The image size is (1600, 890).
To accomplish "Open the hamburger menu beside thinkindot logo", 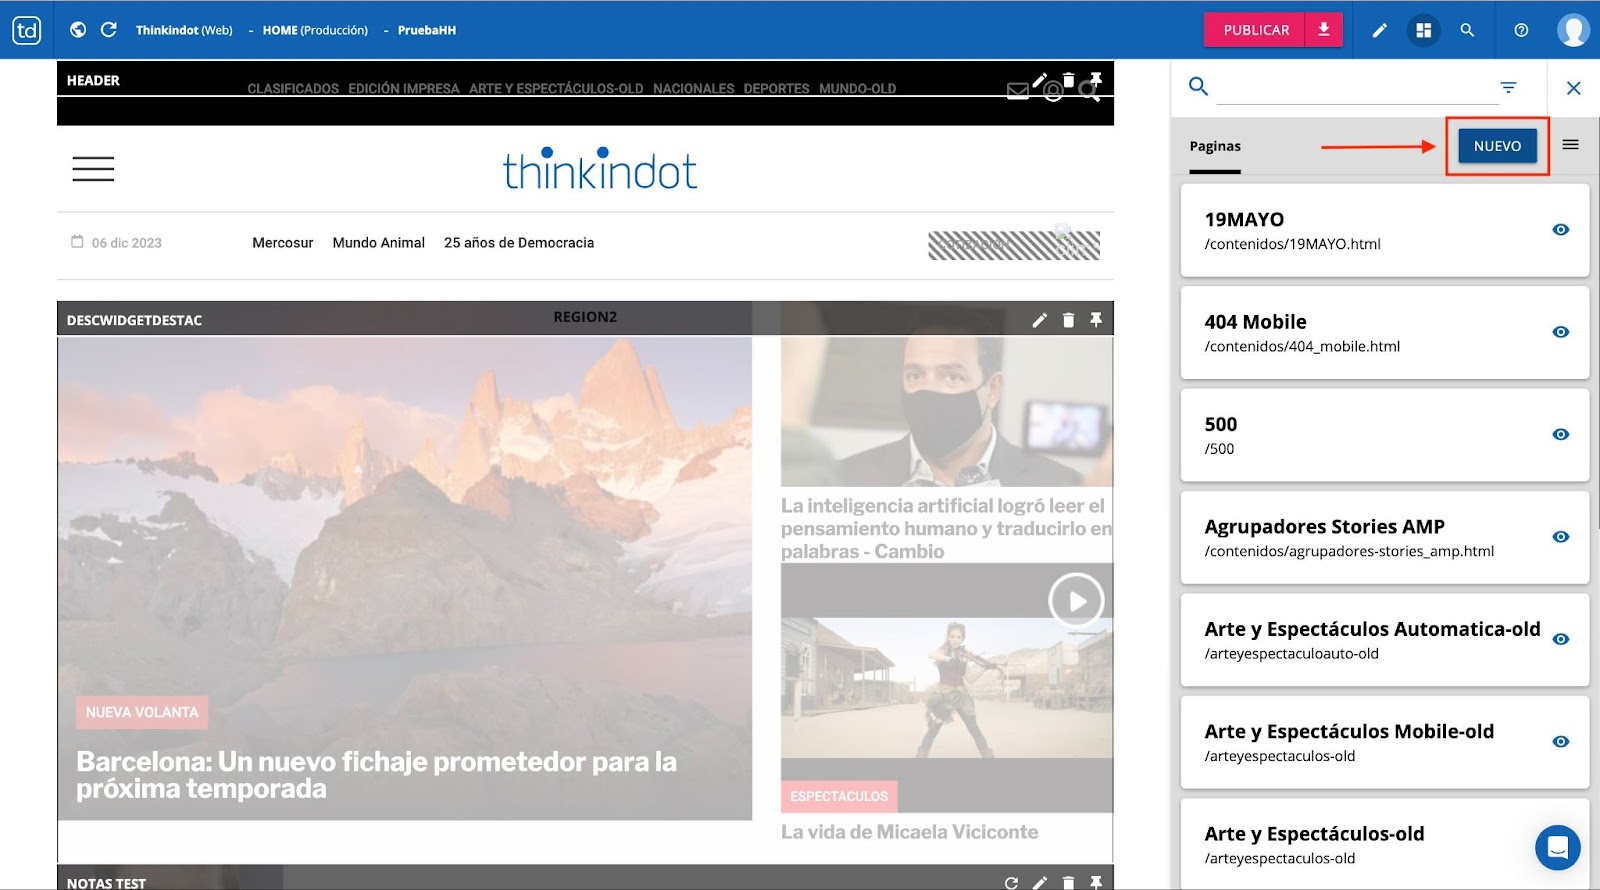I will (93, 169).
